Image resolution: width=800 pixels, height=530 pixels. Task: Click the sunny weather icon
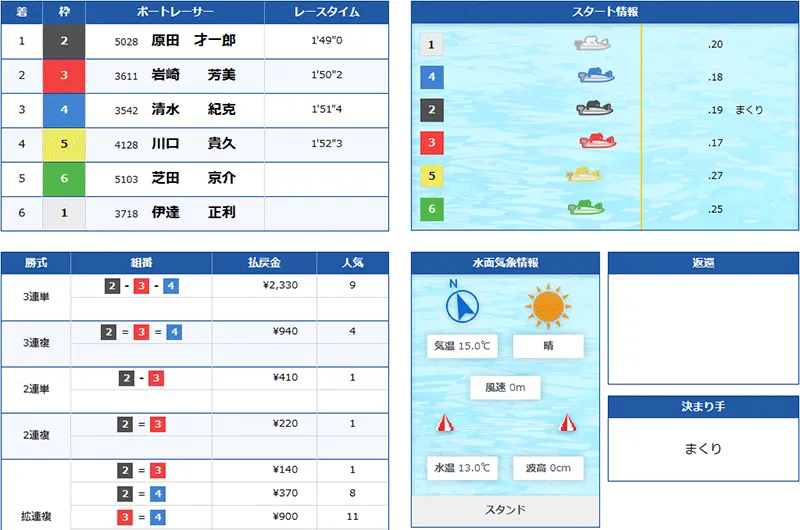[x=548, y=306]
